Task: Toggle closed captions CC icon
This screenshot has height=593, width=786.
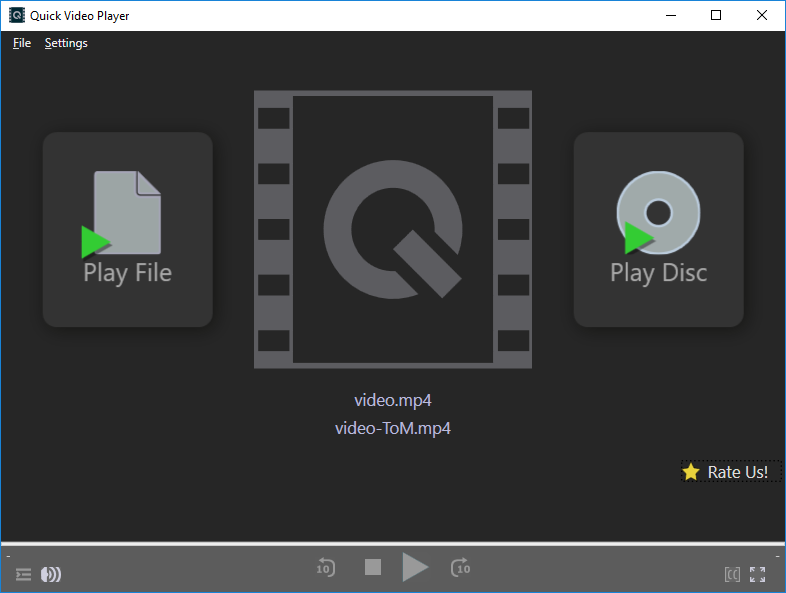Action: click(x=732, y=574)
